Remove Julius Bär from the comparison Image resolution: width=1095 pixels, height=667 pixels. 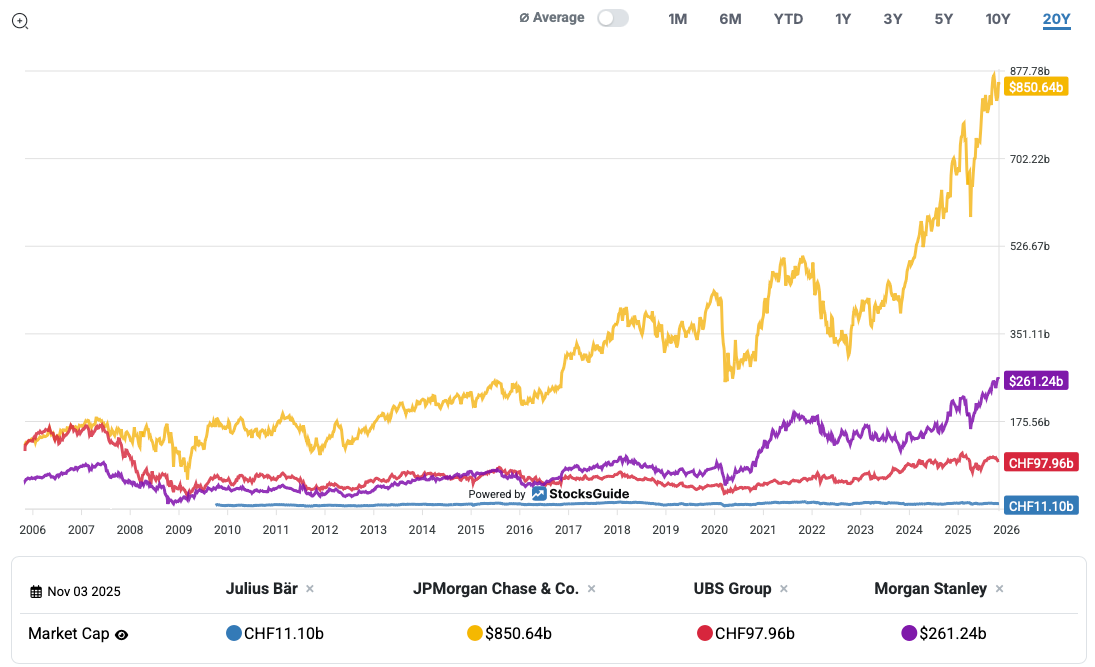click(310, 589)
